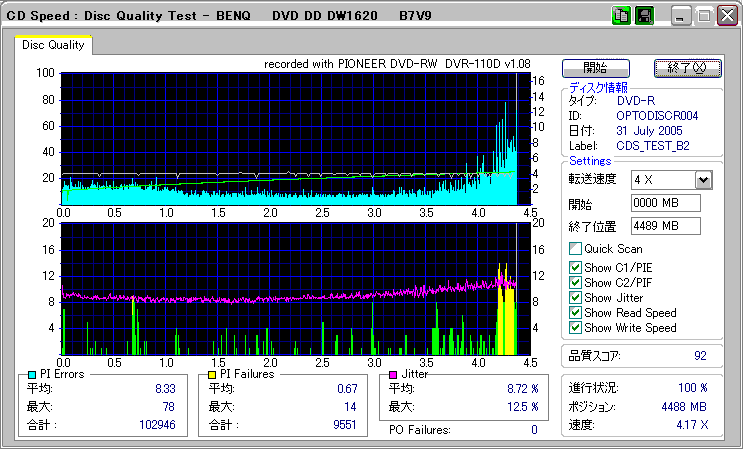
Task: Open the transfer speed dropdown arrow
Action: 703,180
